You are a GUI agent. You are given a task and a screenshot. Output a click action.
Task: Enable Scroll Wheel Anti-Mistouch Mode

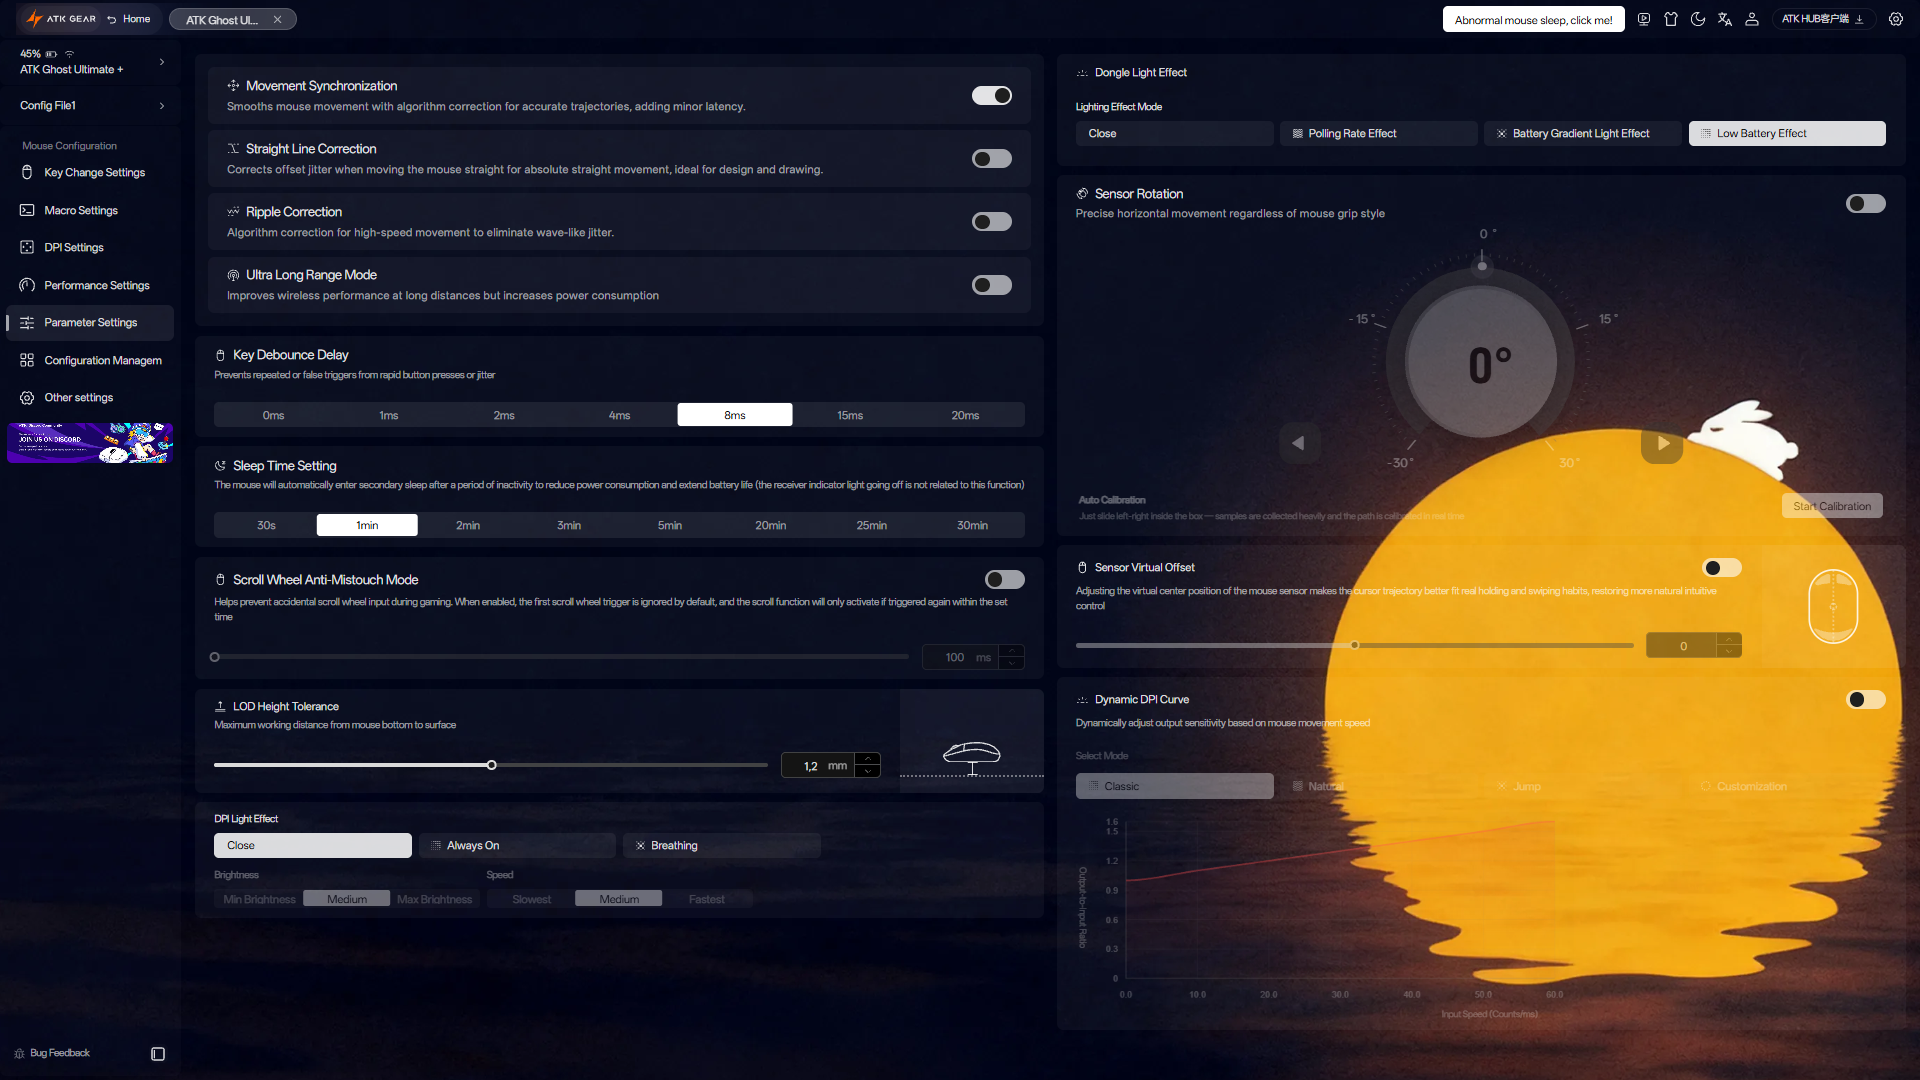[x=1005, y=580]
